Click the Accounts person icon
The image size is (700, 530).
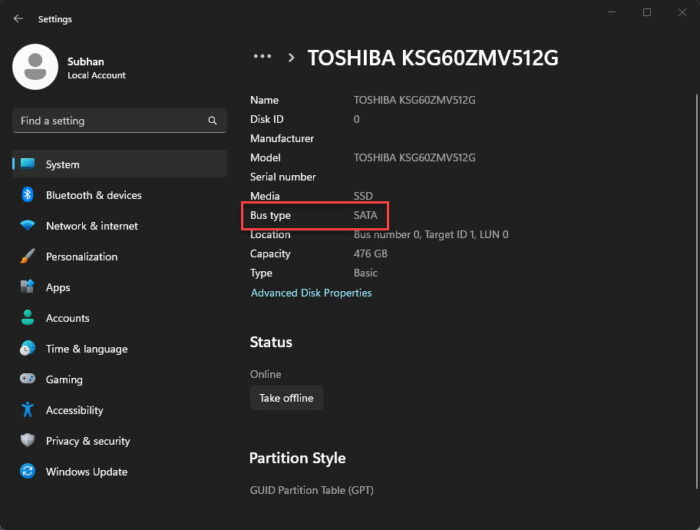click(28, 317)
